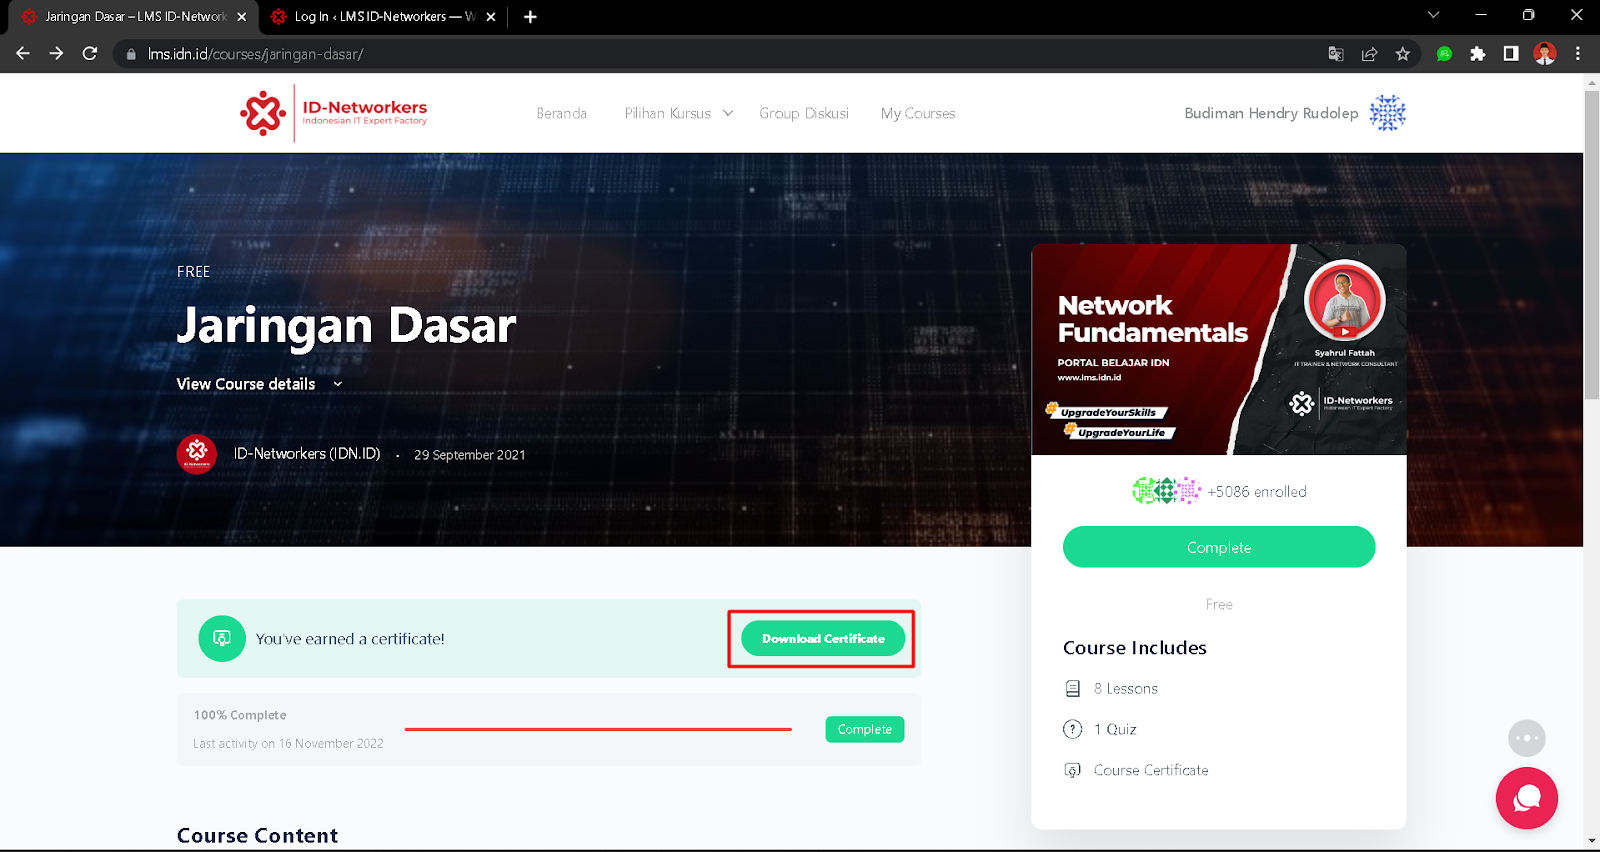Click the 'You've earned a certificate!' message

(x=350, y=638)
